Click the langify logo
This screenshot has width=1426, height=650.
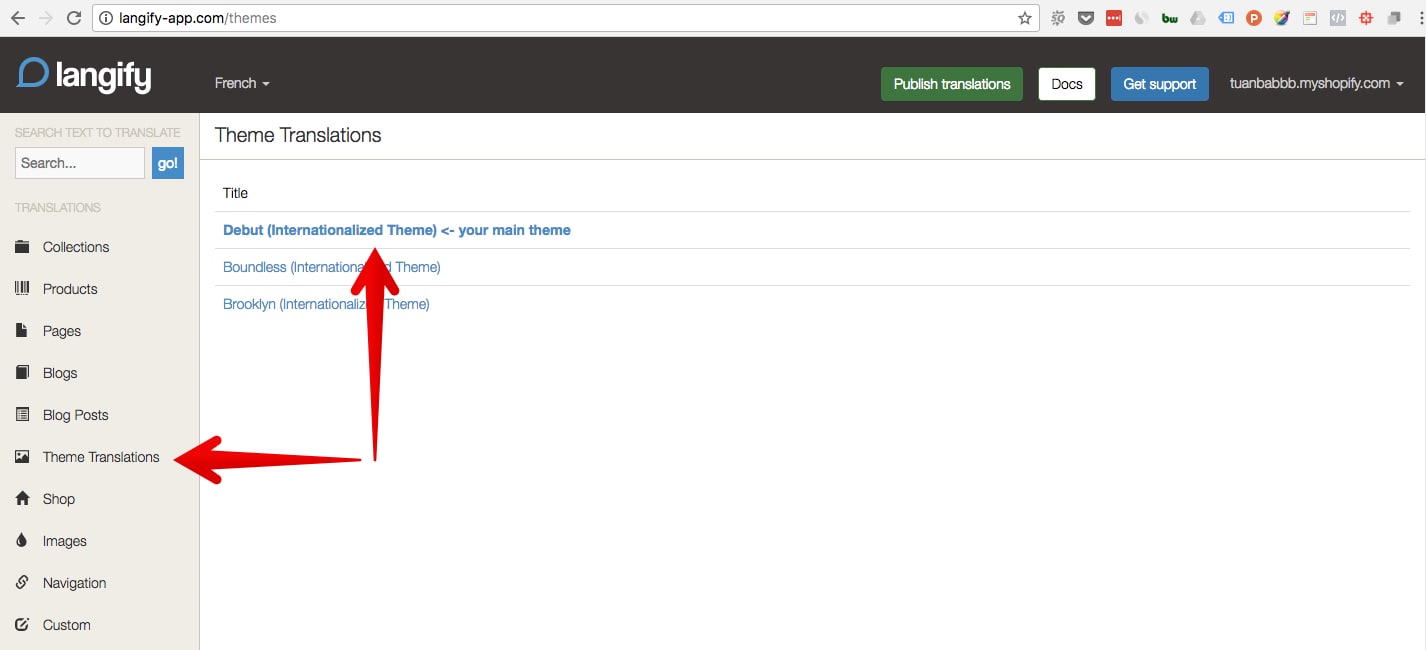[85, 75]
